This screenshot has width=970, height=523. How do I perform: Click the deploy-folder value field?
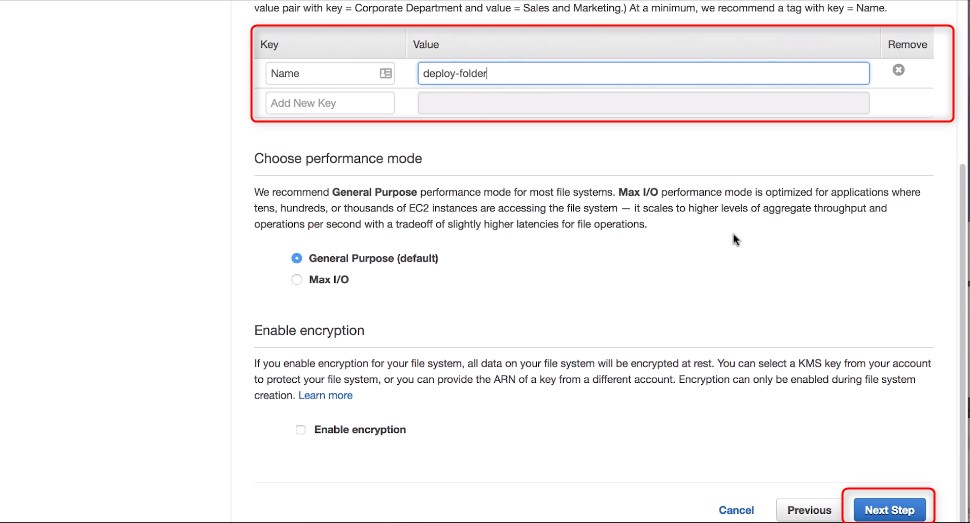(643, 73)
